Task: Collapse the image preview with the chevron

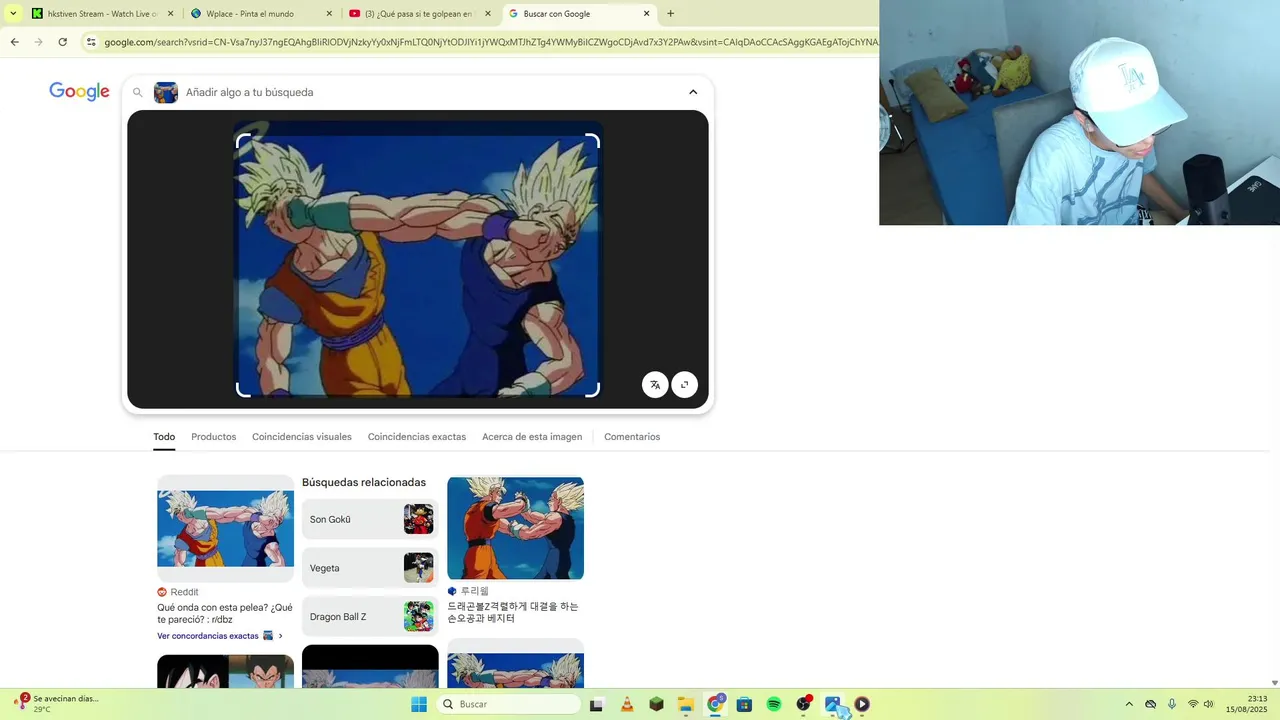Action: point(693,92)
